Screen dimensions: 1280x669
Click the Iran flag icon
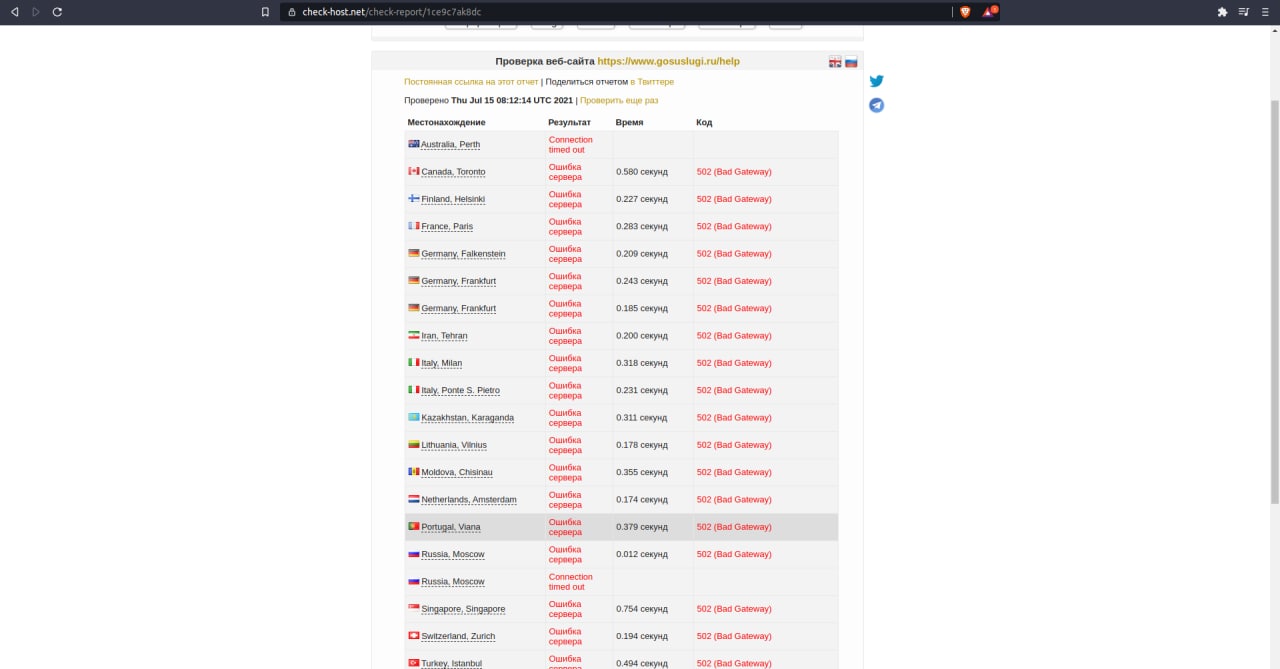click(x=414, y=335)
